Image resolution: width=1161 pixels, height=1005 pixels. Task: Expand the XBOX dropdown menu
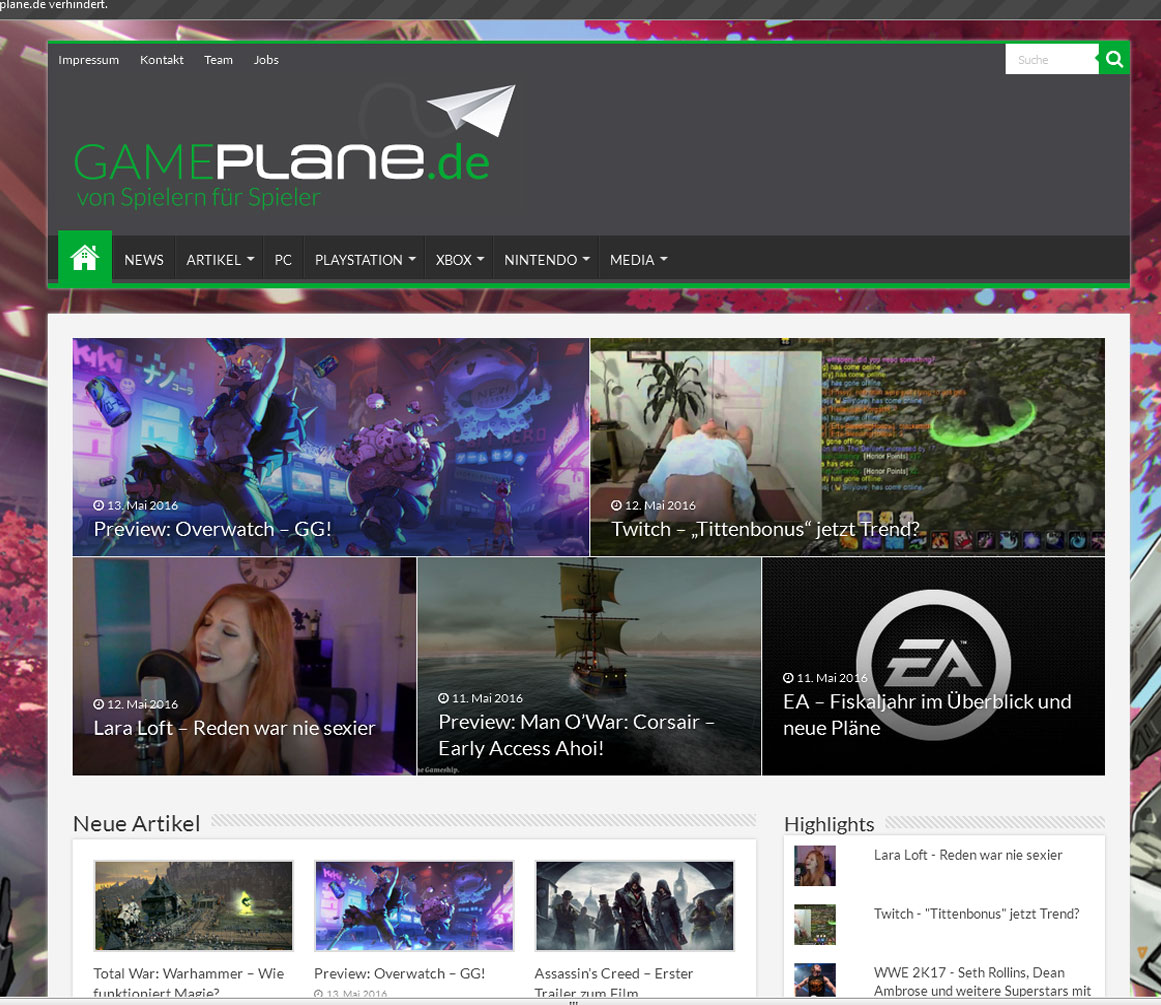[x=459, y=260]
